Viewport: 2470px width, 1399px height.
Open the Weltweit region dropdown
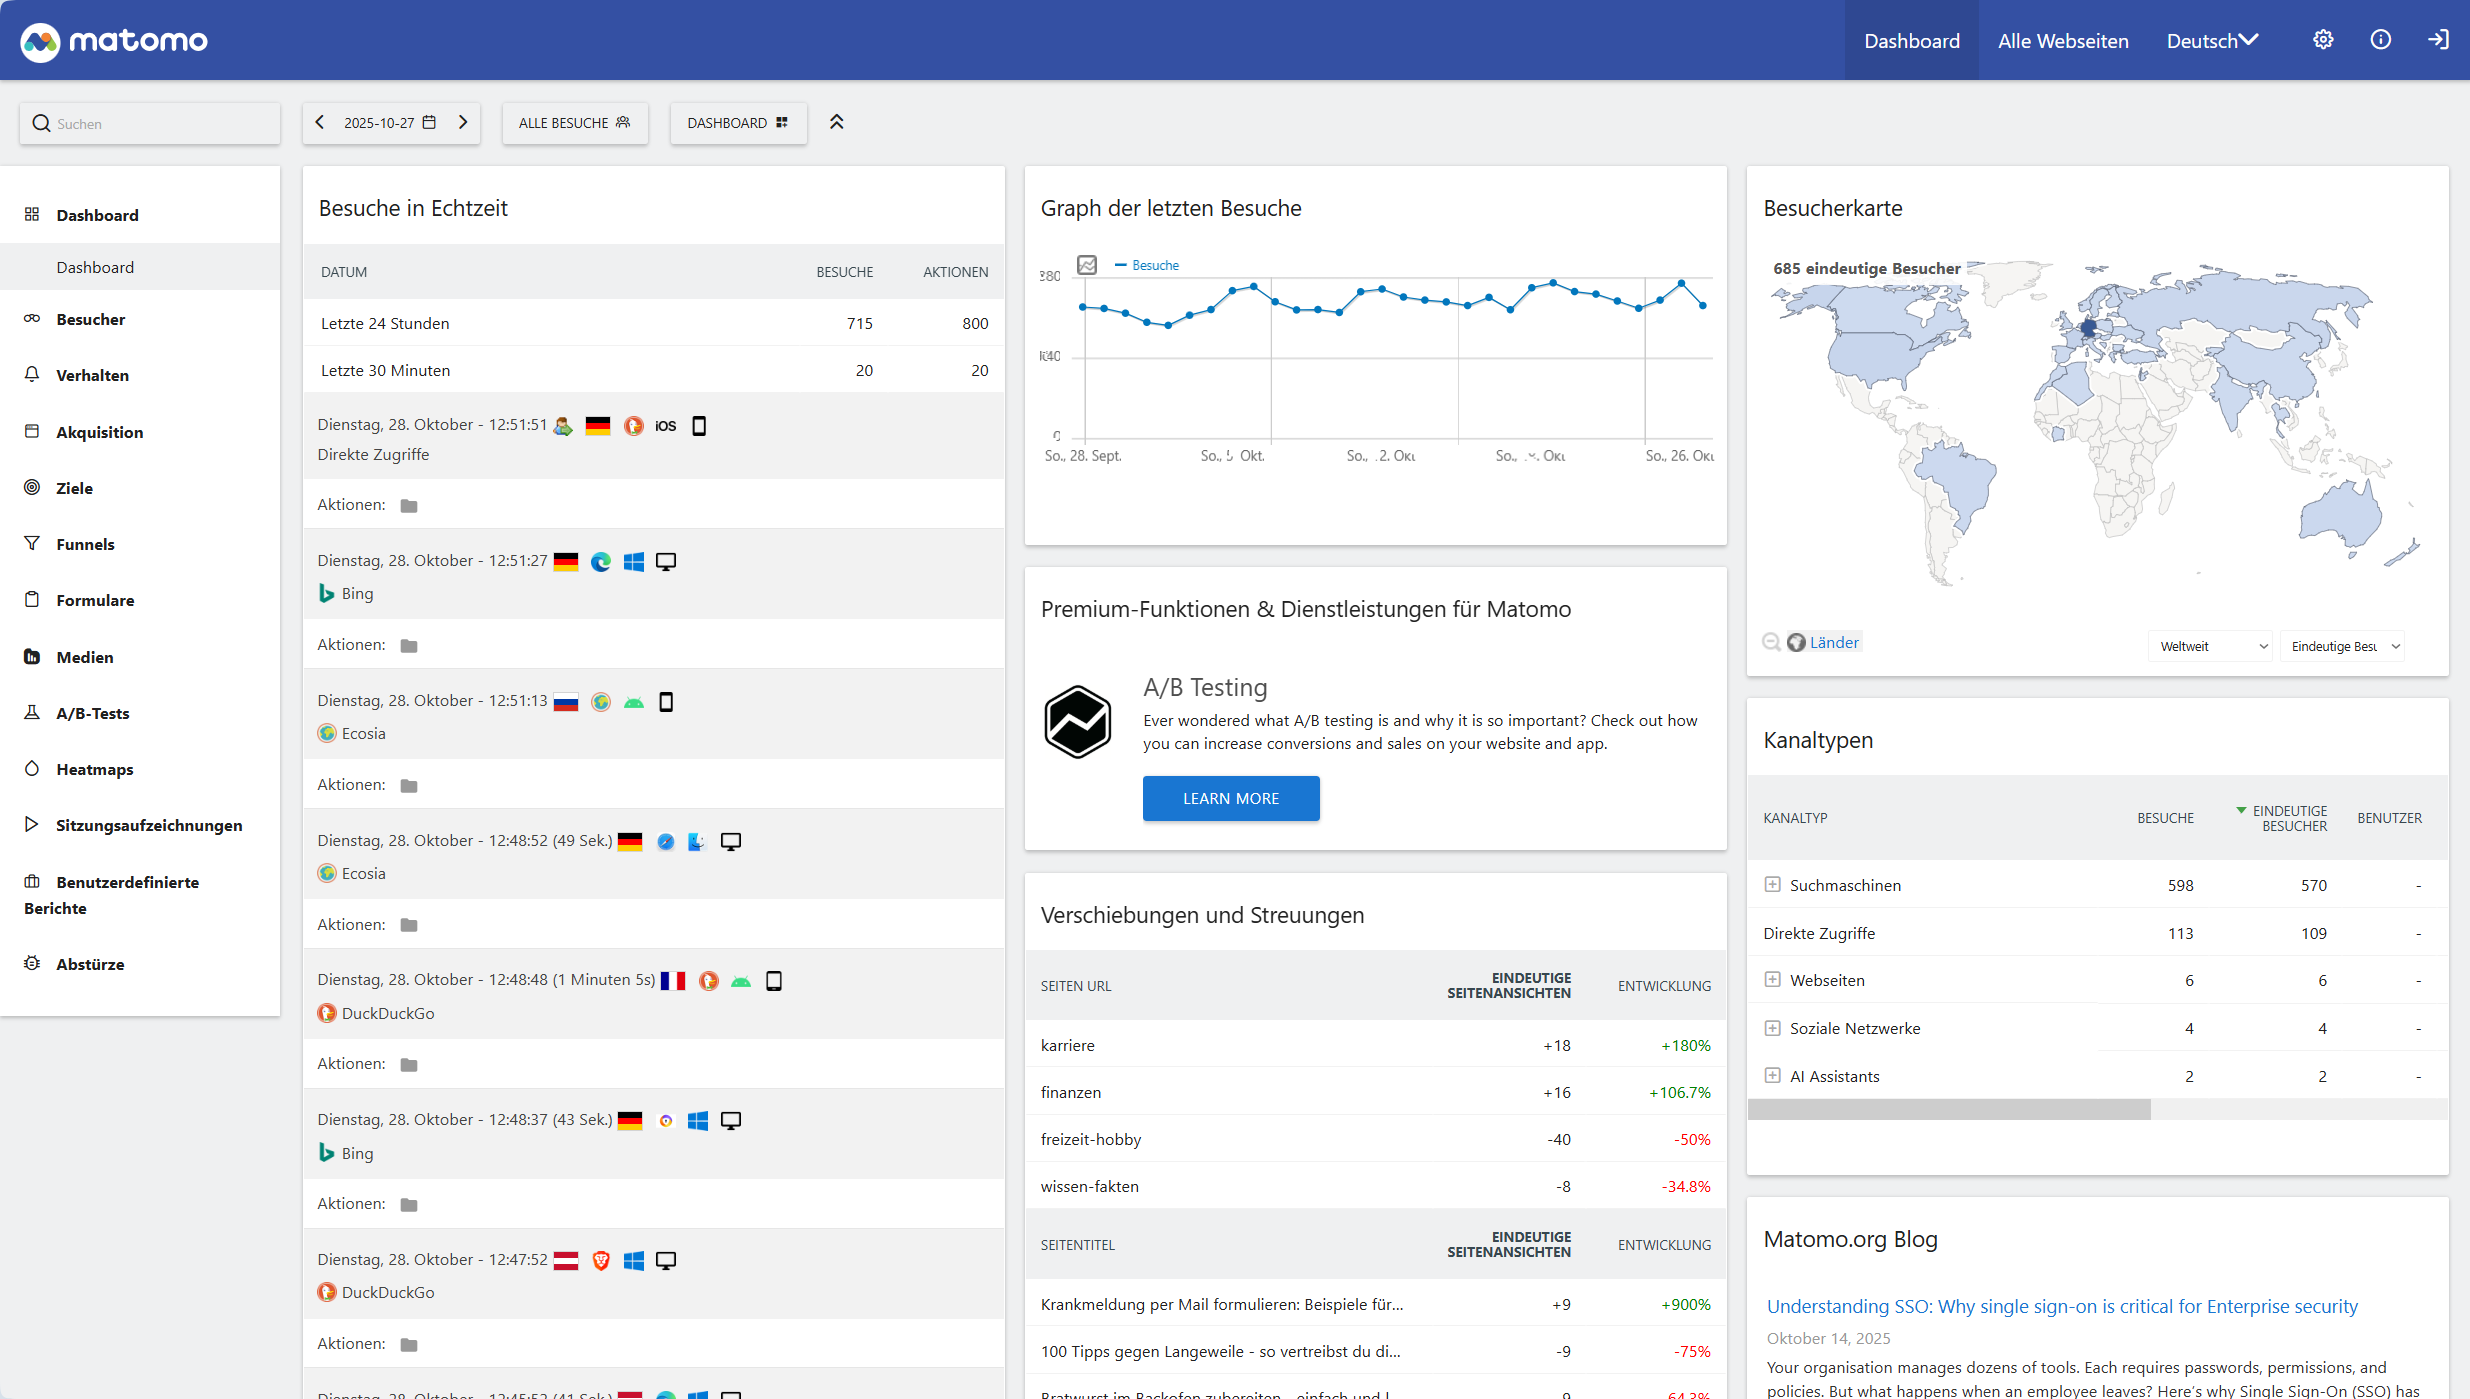2211,646
